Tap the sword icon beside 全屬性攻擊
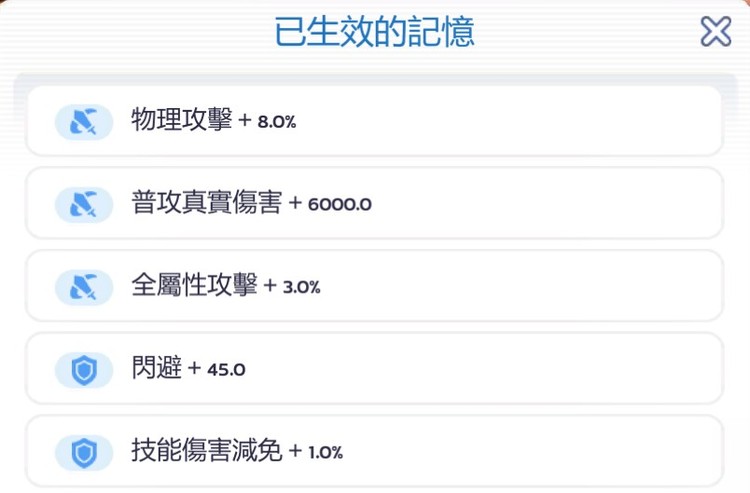Image resolution: width=750 pixels, height=493 pixels. click(x=84, y=287)
